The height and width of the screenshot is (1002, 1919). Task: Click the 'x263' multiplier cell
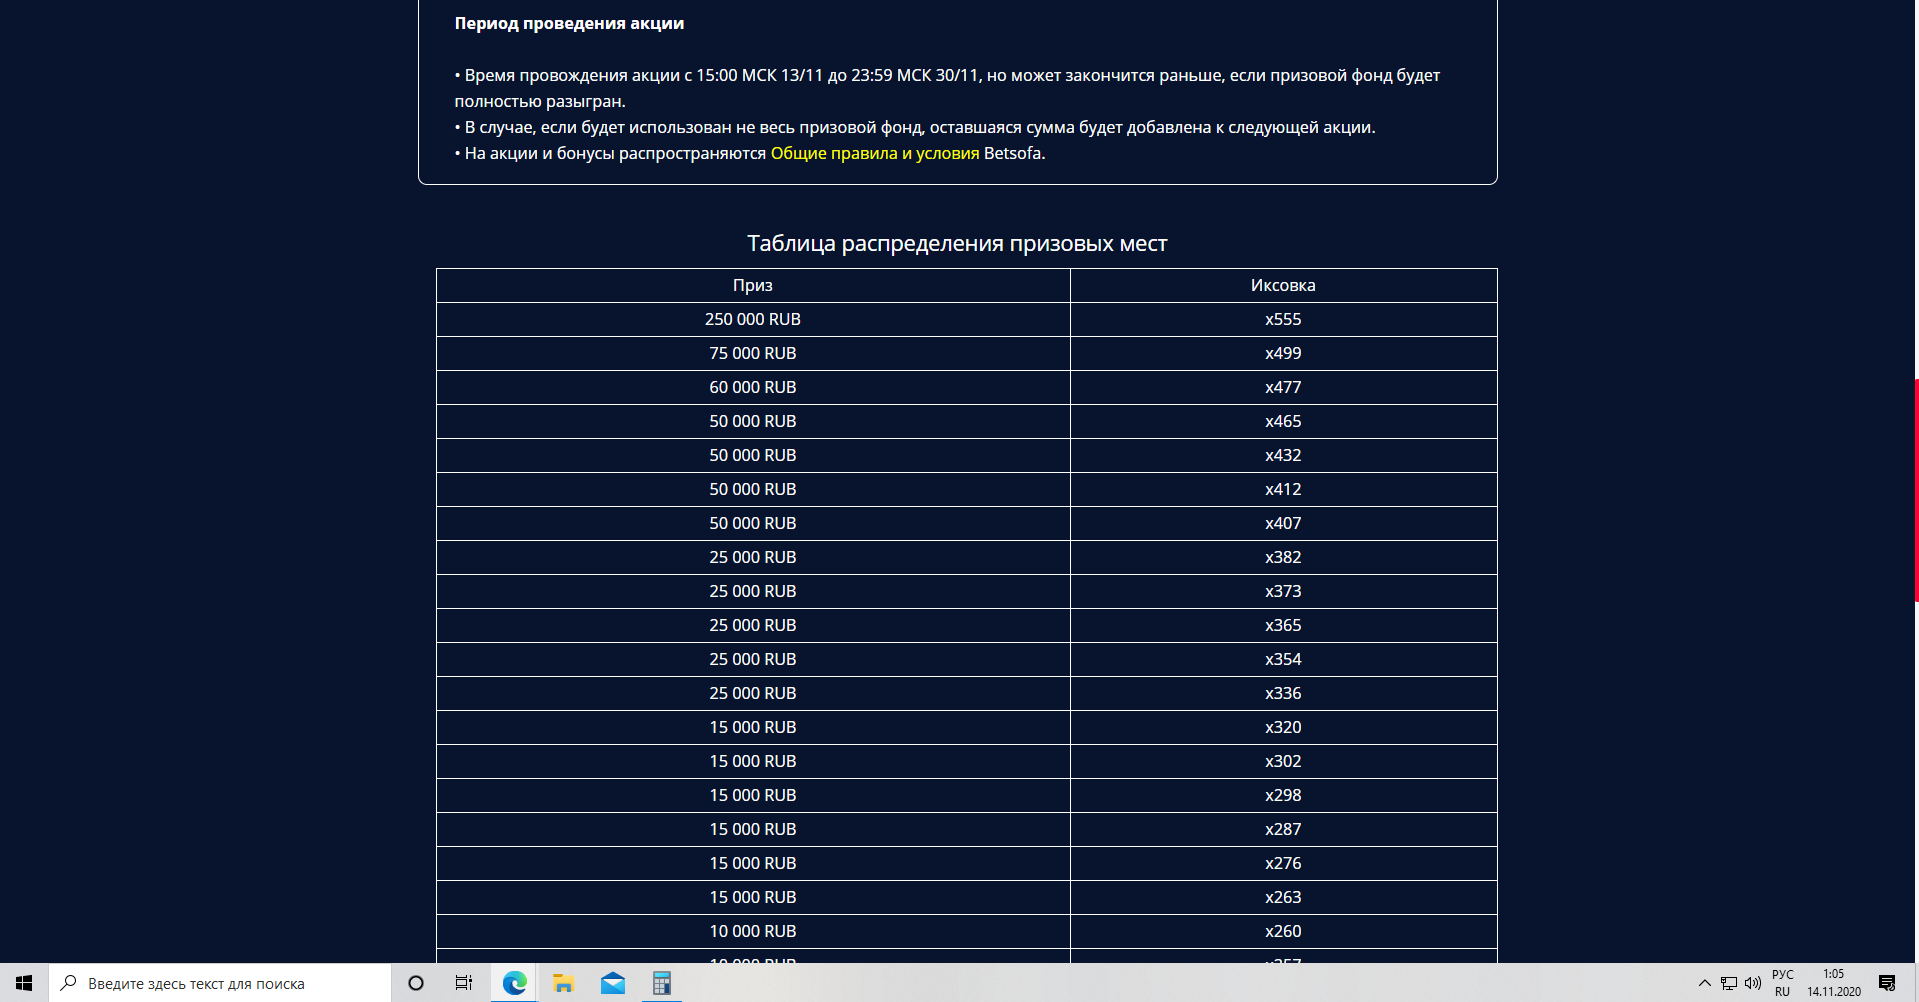click(1283, 897)
